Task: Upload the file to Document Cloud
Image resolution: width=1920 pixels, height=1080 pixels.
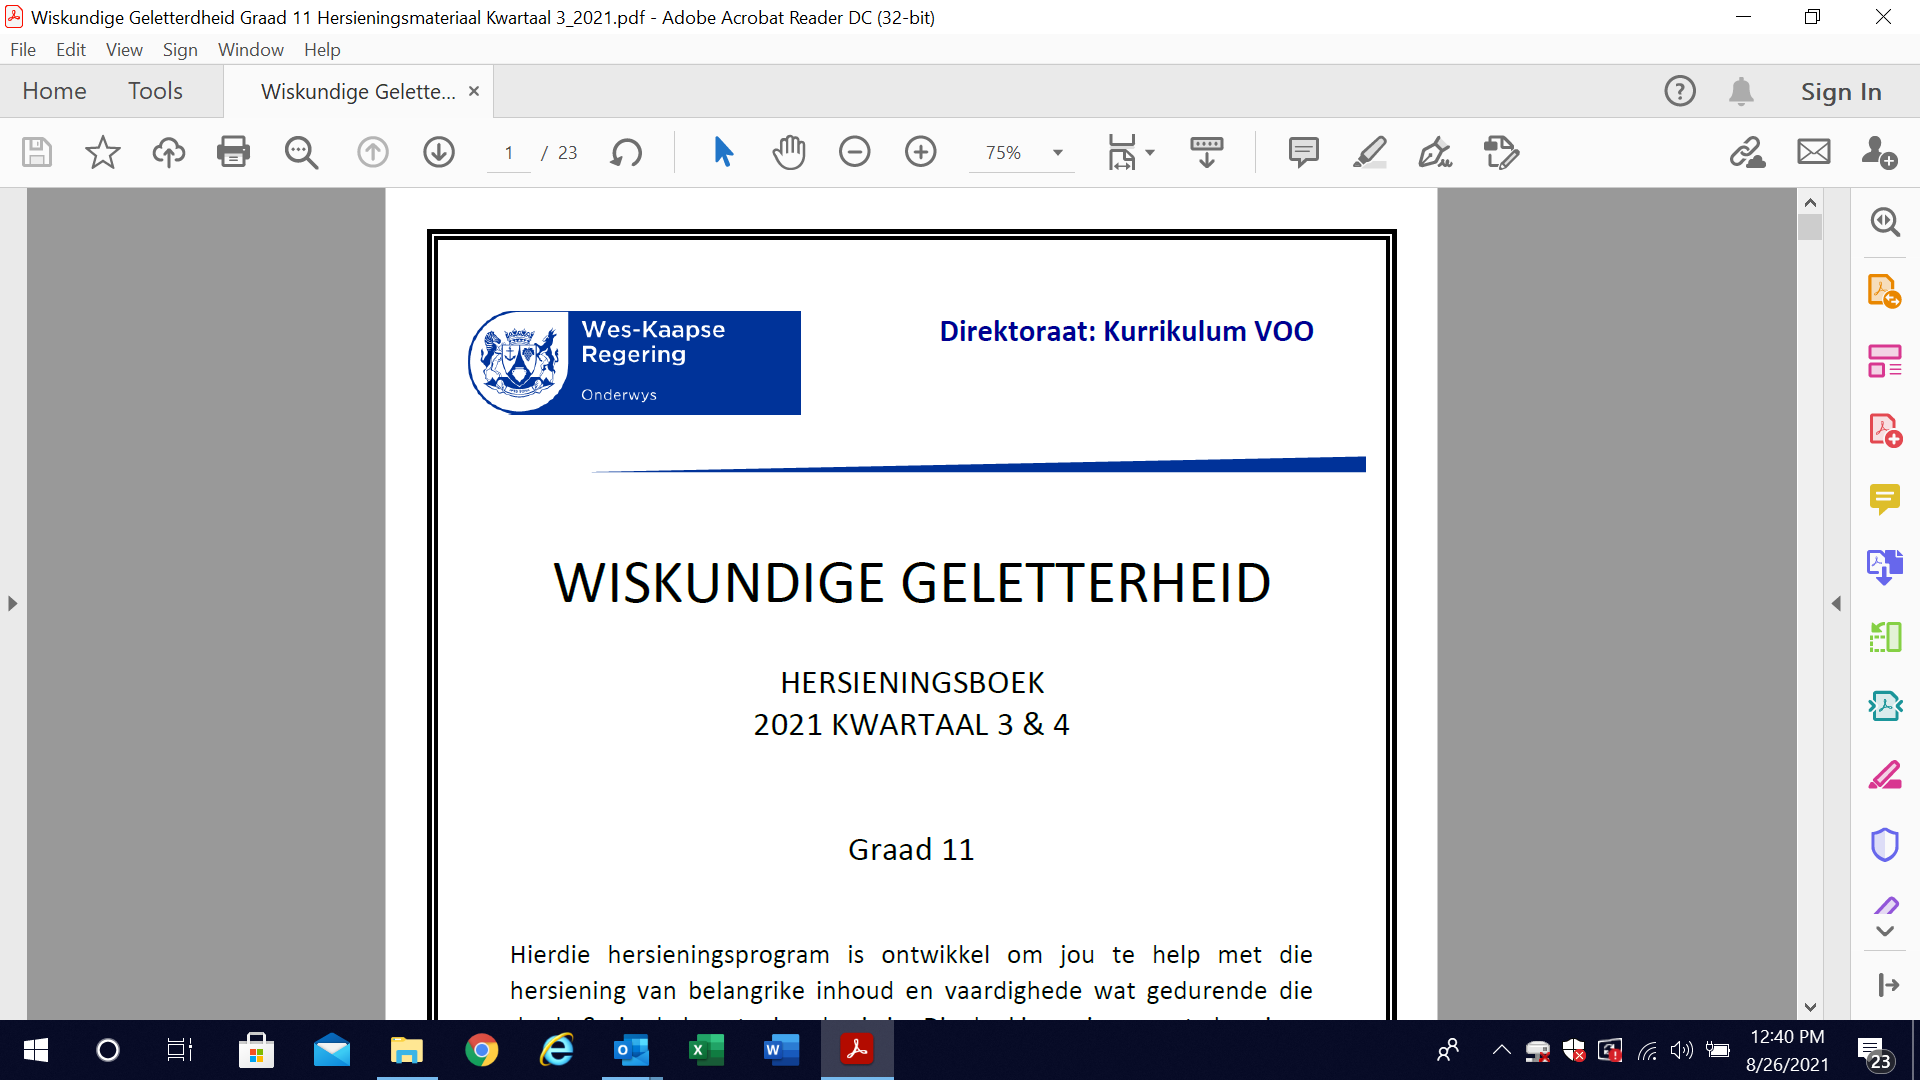Action: pos(168,152)
